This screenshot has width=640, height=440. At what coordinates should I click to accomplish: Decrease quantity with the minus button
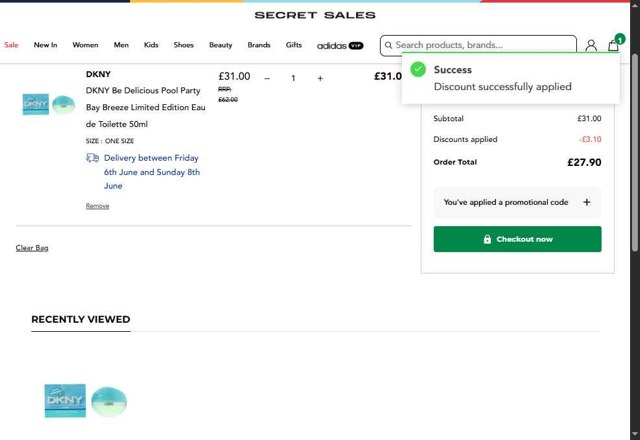tap(267, 78)
